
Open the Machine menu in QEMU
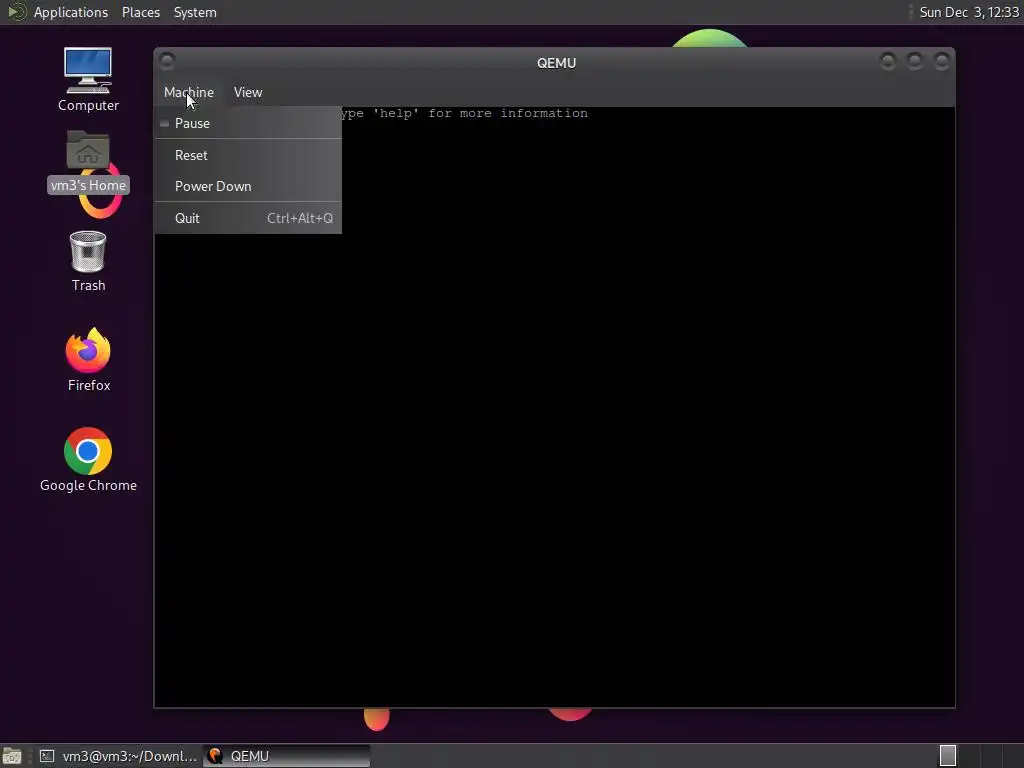188,92
